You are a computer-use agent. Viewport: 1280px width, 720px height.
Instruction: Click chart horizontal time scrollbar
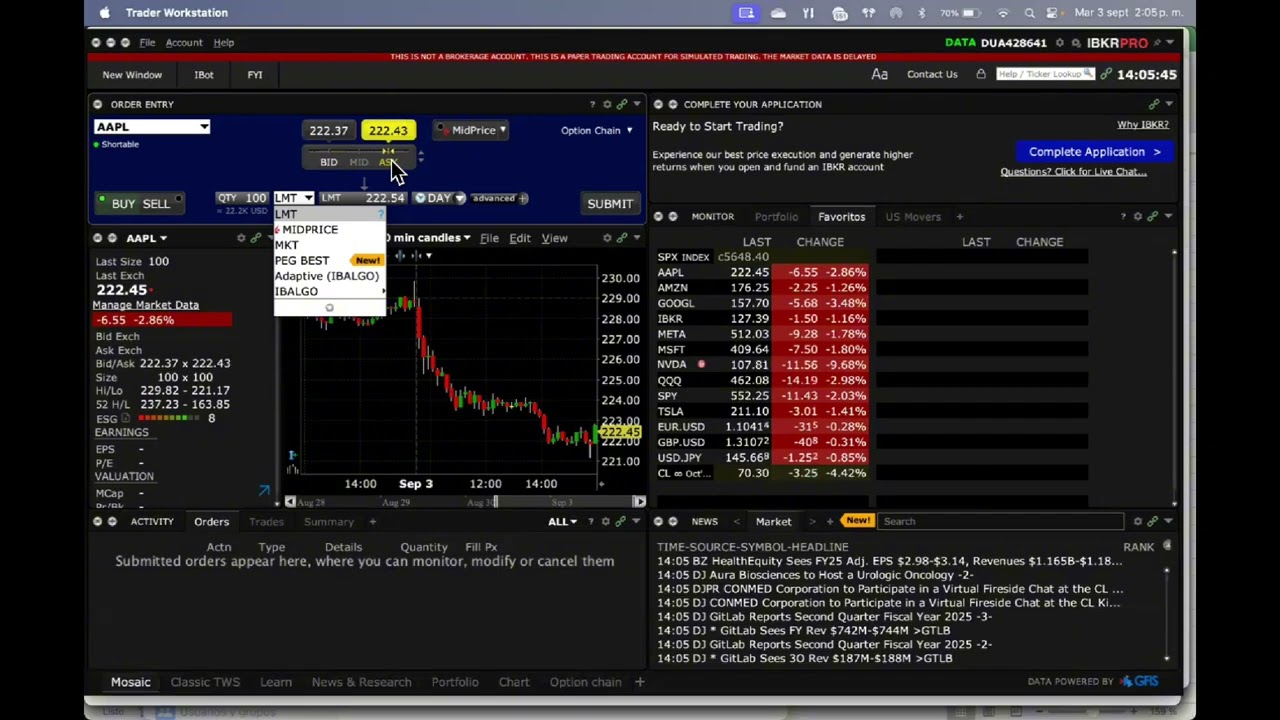coord(465,502)
